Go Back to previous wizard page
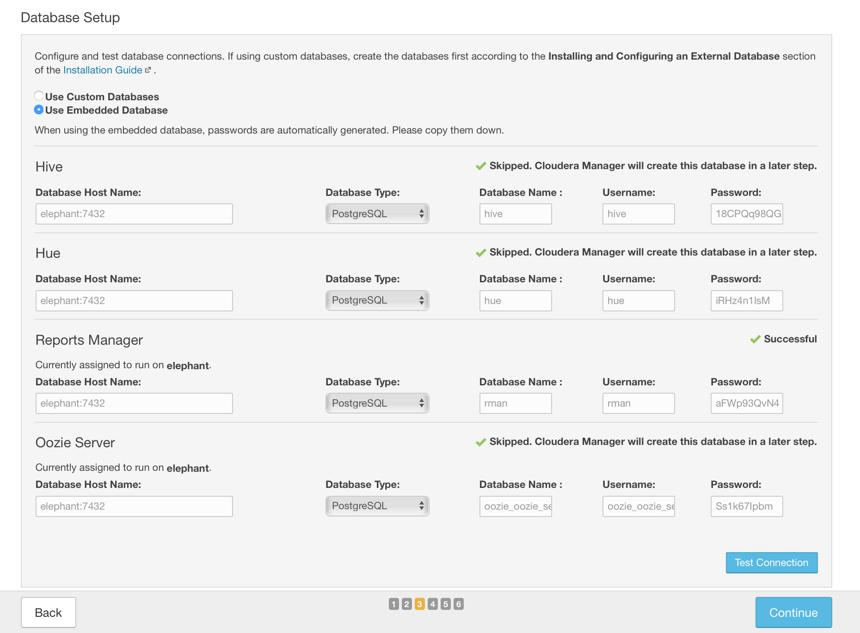 [48, 613]
